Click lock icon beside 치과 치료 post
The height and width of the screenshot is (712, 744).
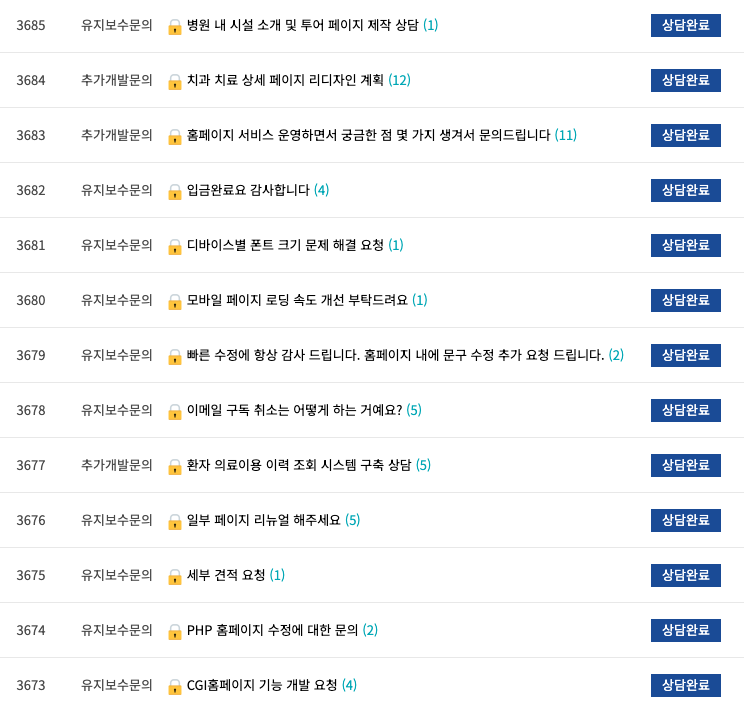[x=175, y=81]
